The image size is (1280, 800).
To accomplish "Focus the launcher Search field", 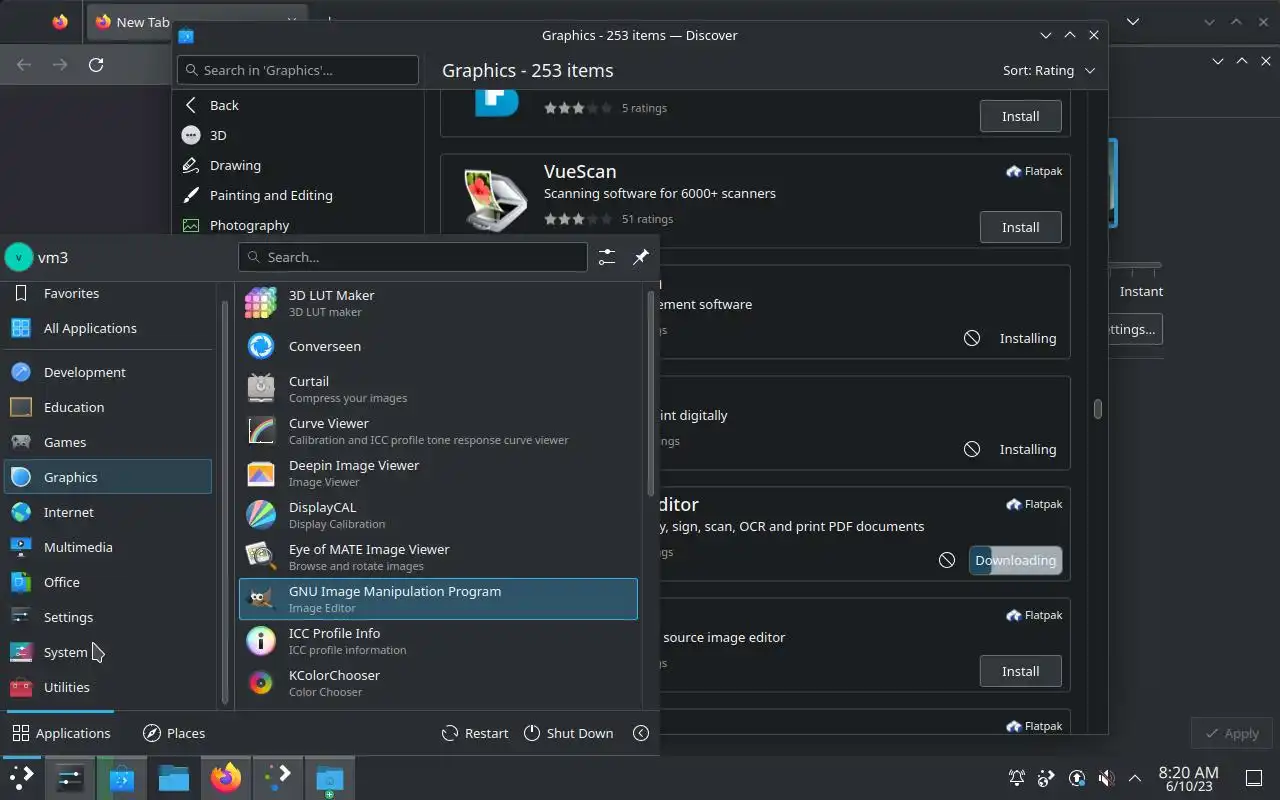I will [x=413, y=257].
